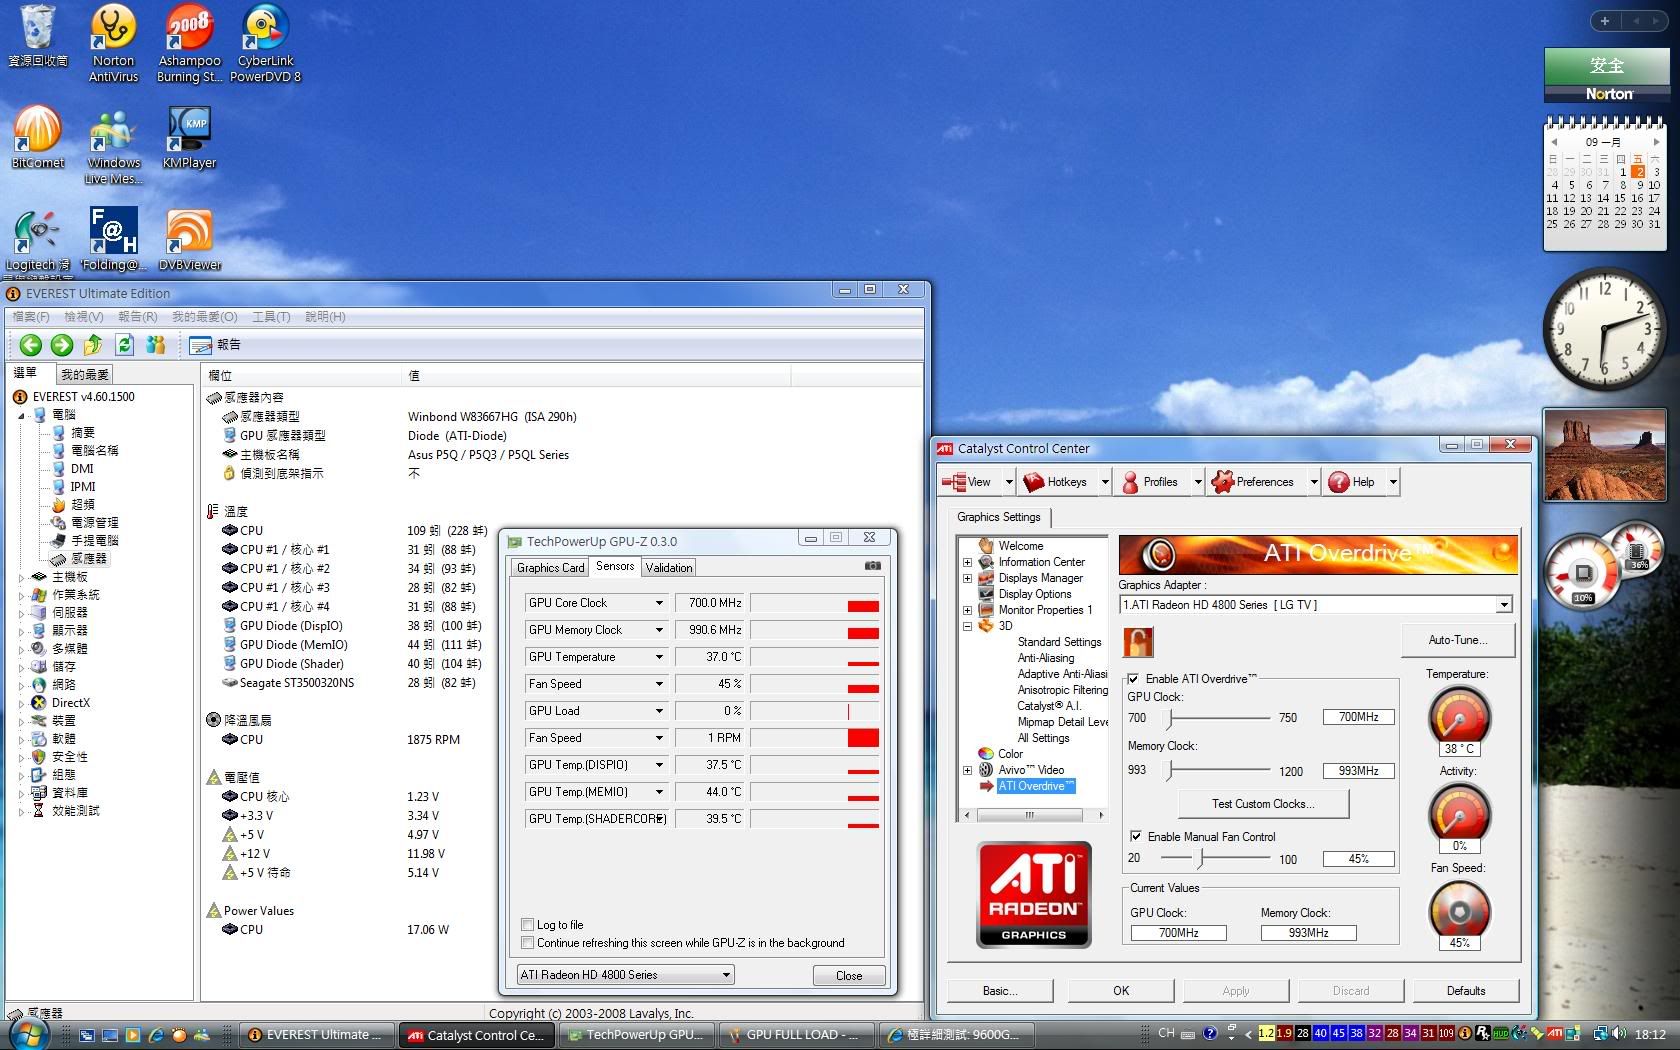The width and height of the screenshot is (1680, 1050).
Task: Click EVEREST users toolbar icon
Action: click(x=155, y=345)
